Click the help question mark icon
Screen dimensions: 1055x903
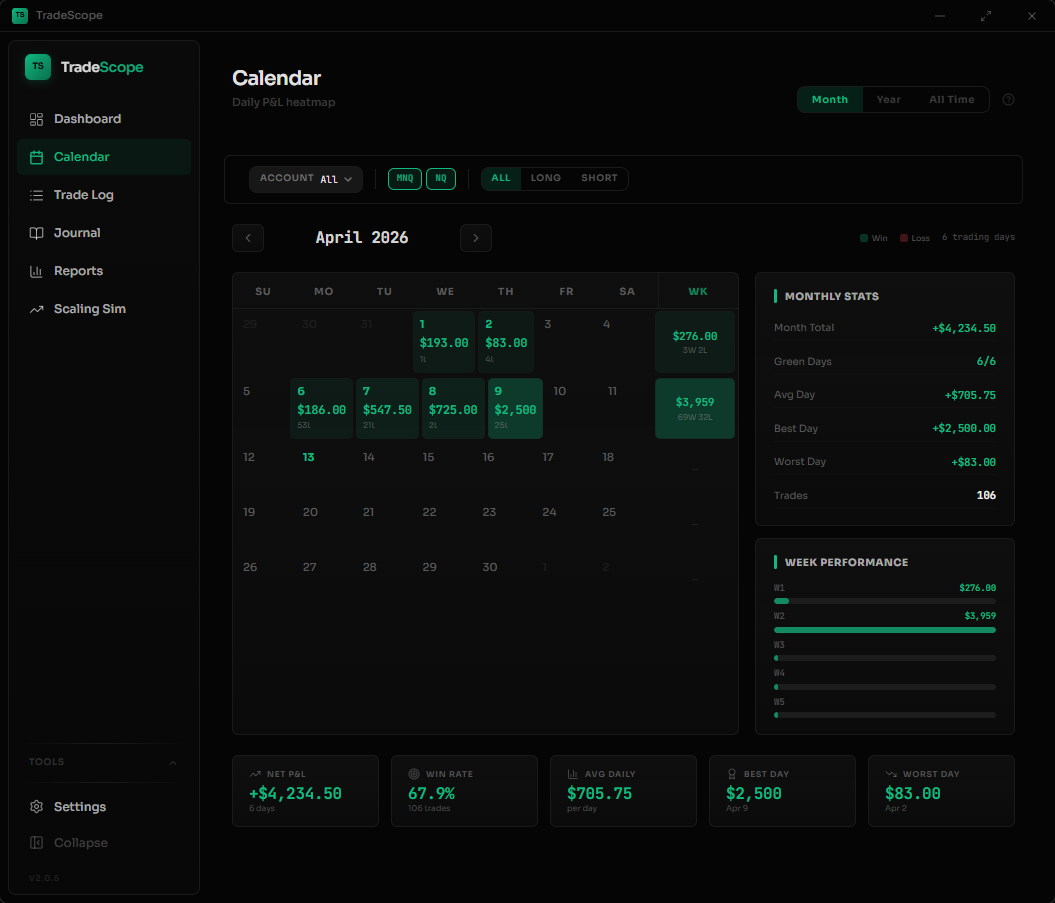click(x=1008, y=100)
